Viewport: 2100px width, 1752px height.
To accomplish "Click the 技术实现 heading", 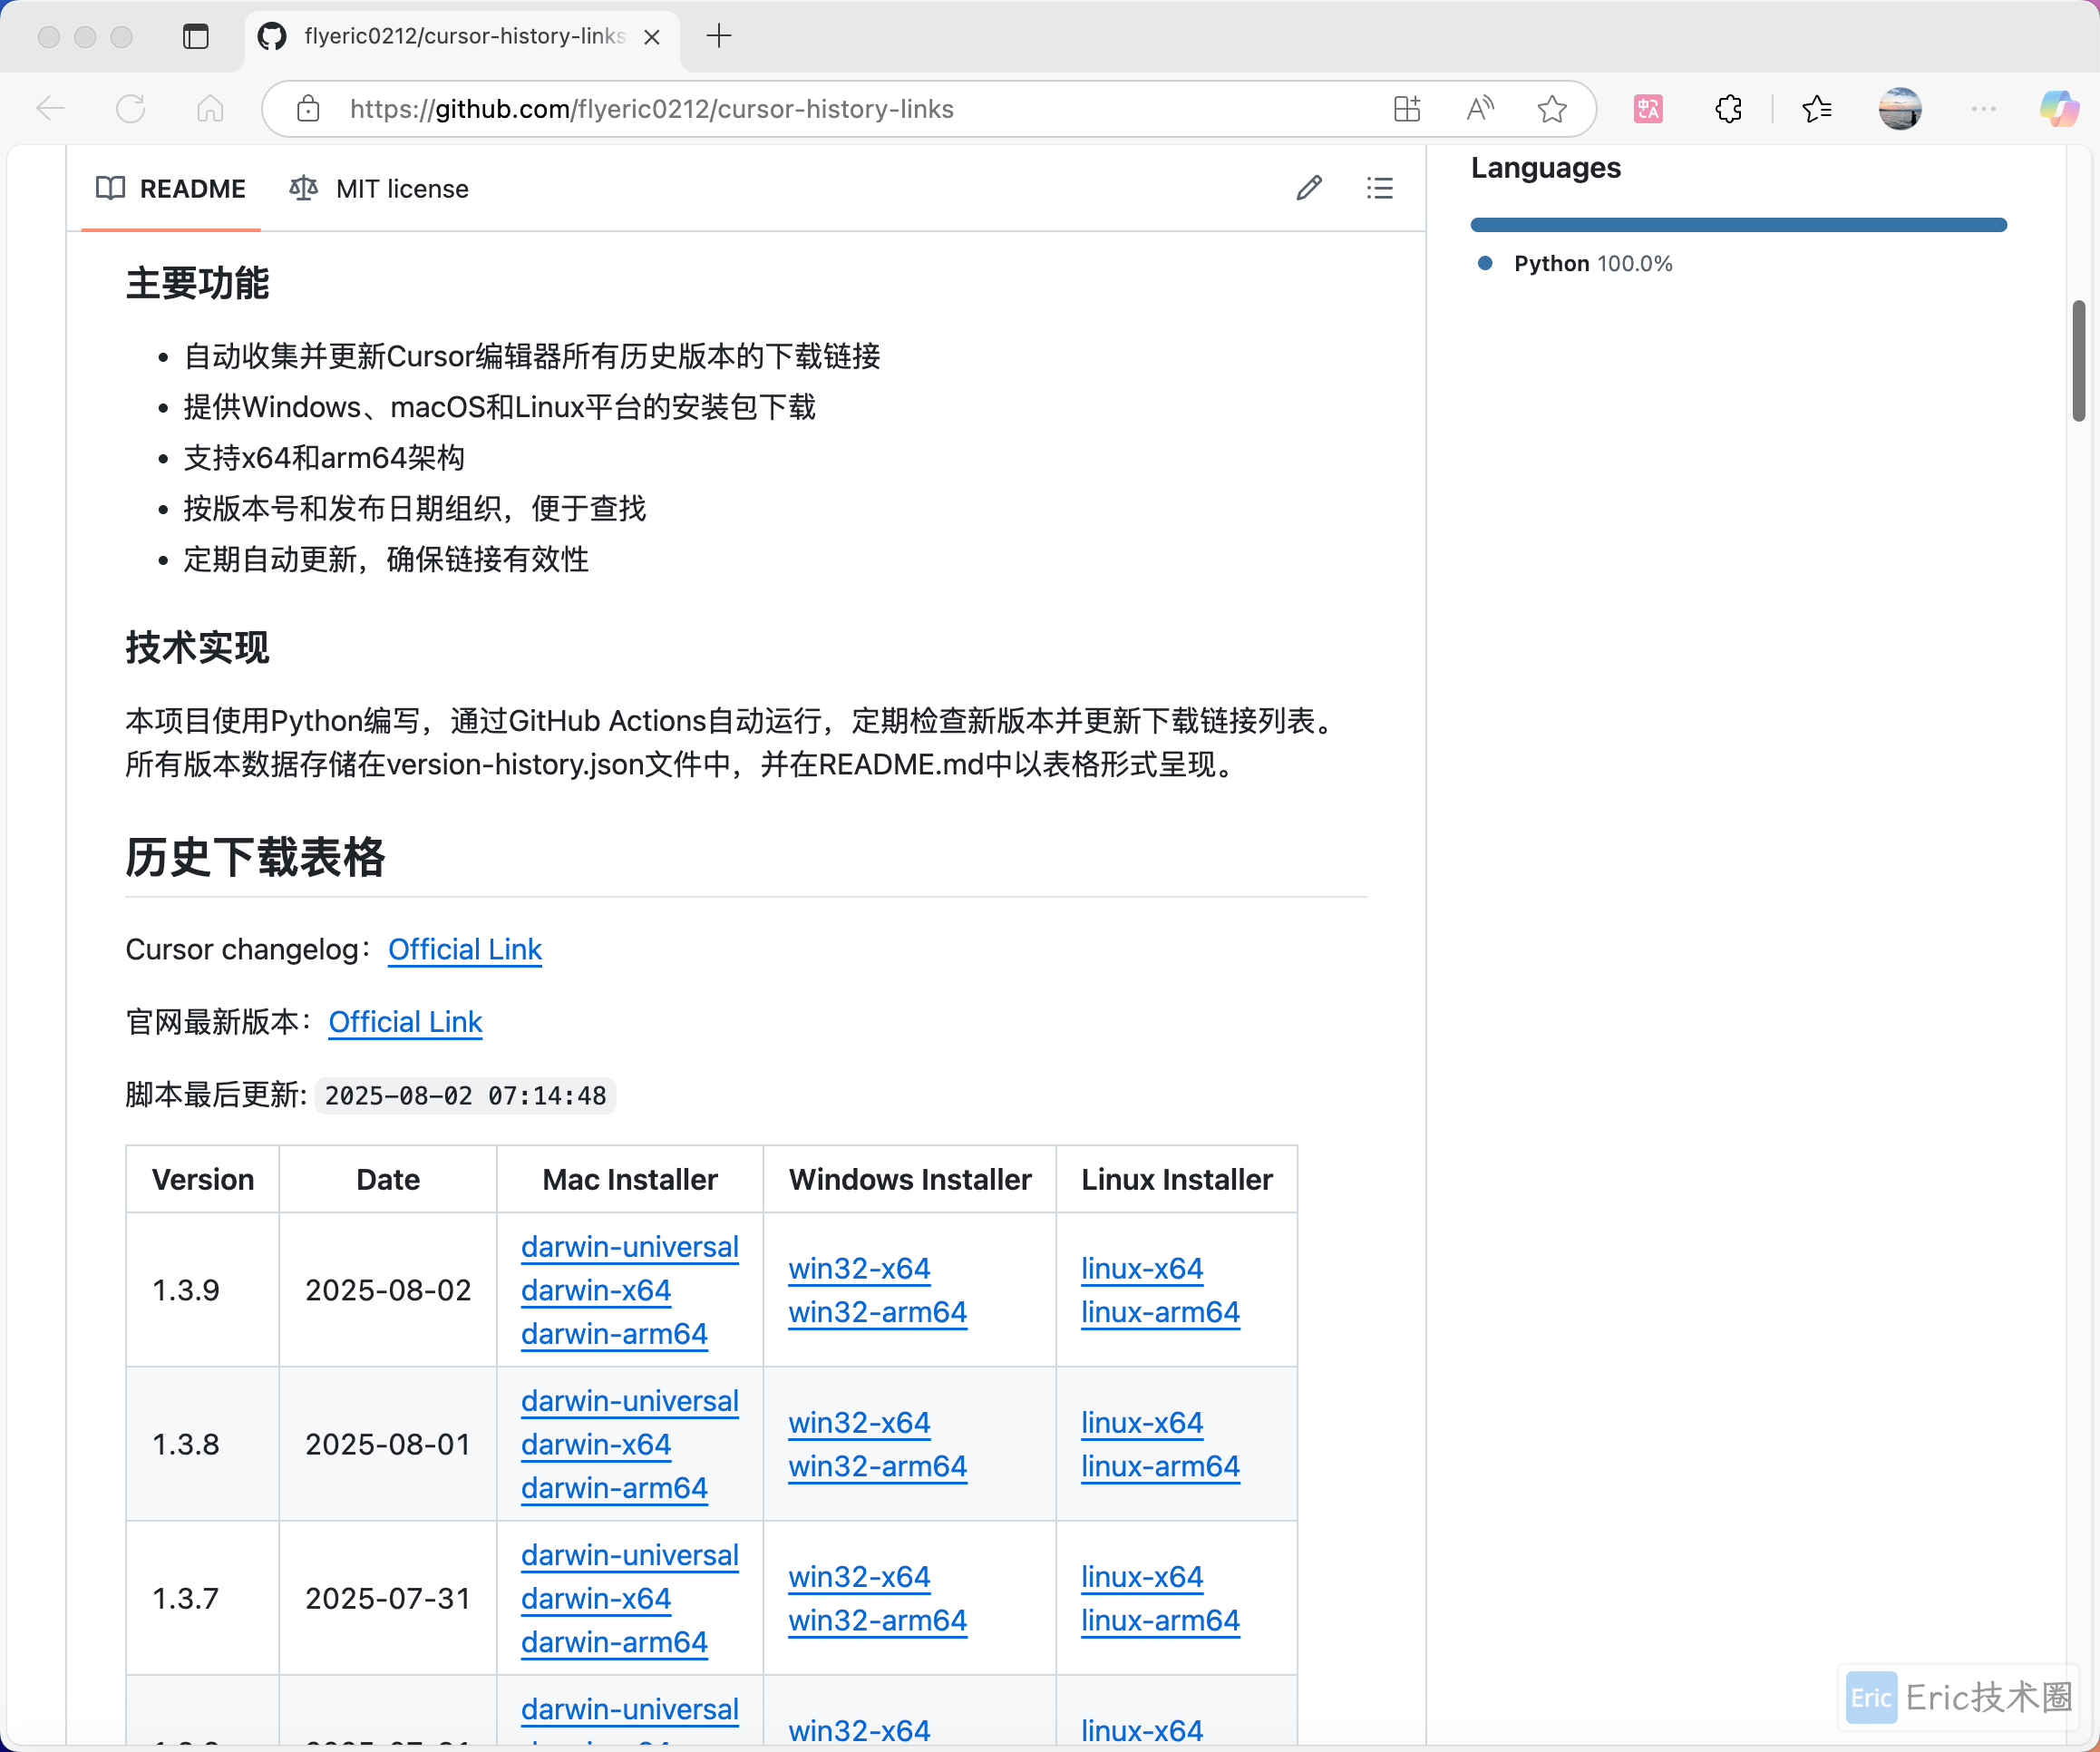I will point(197,648).
